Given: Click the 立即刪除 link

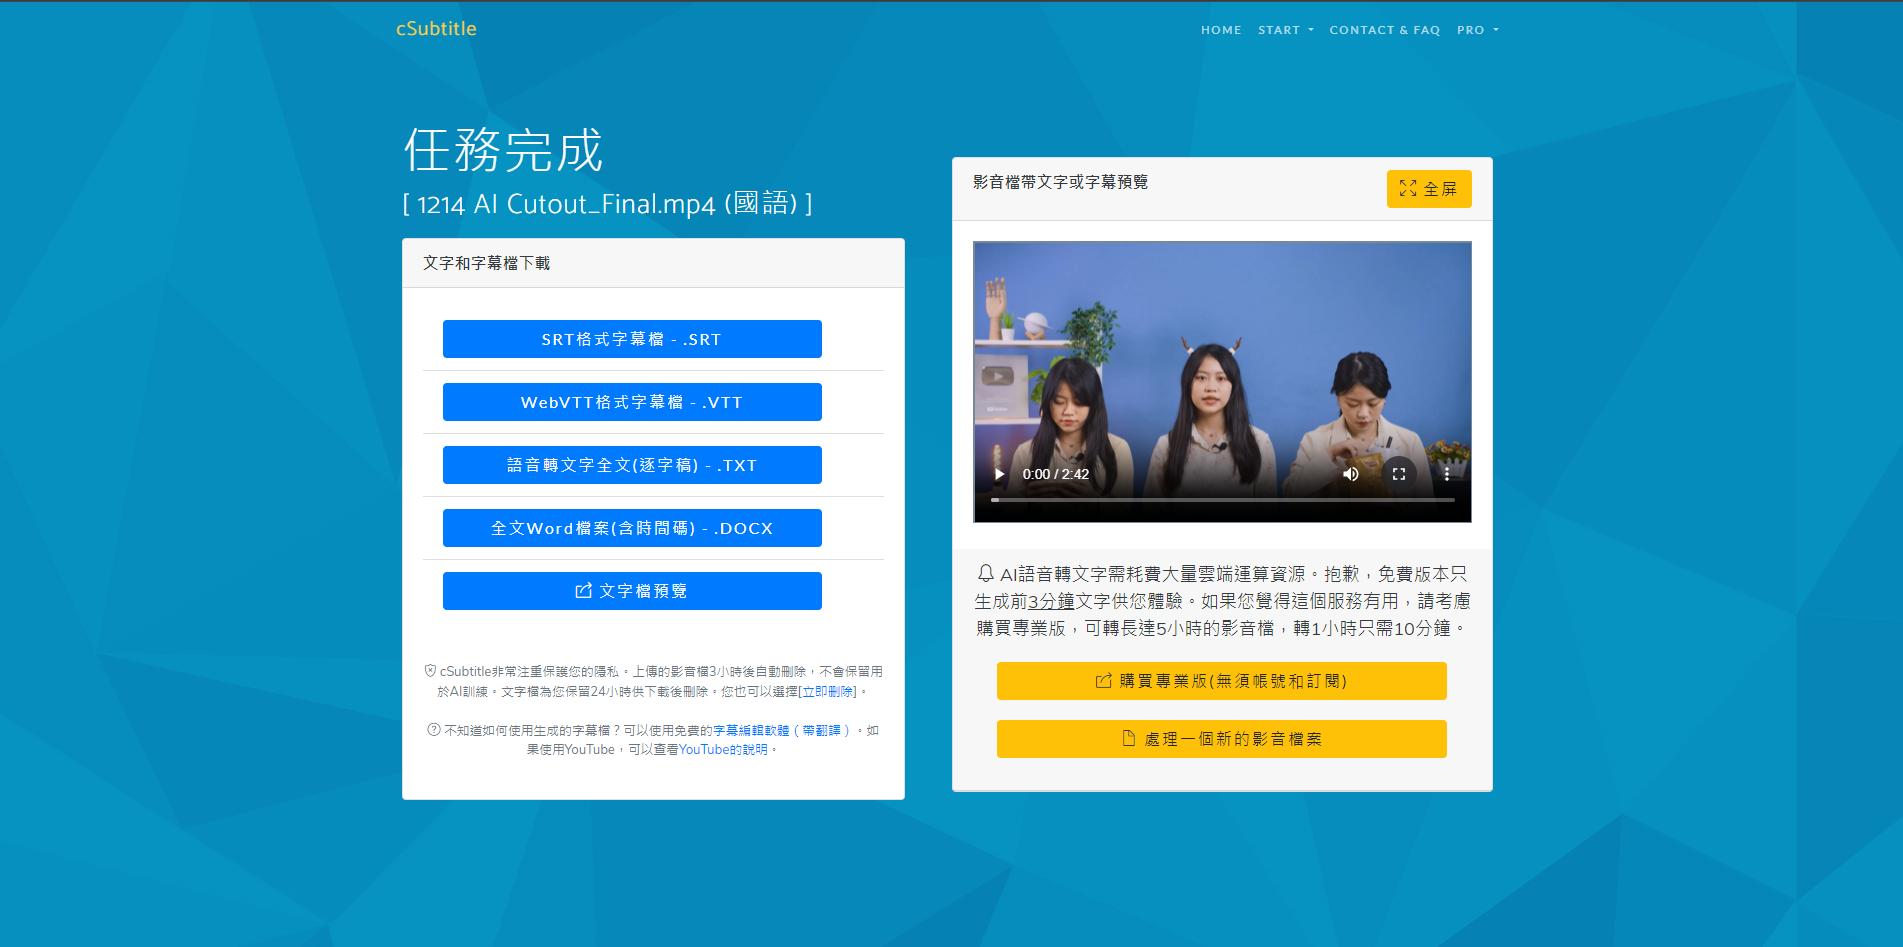Looking at the screenshot, I should coord(828,691).
